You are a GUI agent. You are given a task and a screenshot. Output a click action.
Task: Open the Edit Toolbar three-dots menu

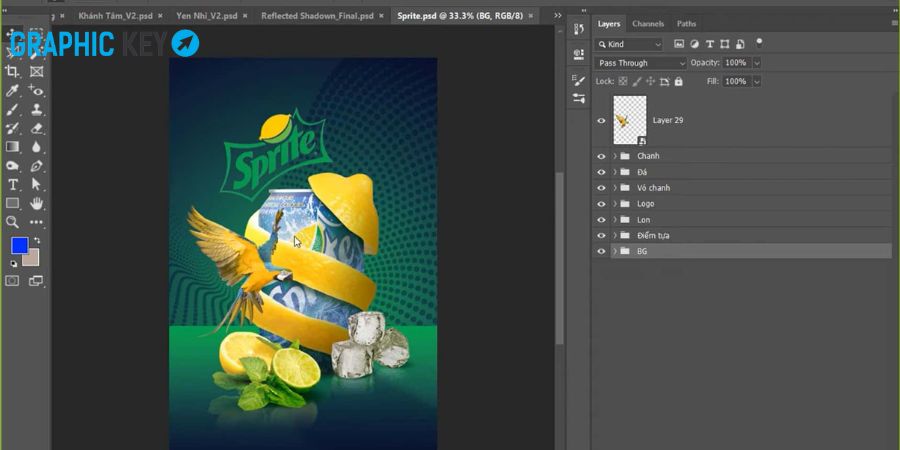coord(37,222)
